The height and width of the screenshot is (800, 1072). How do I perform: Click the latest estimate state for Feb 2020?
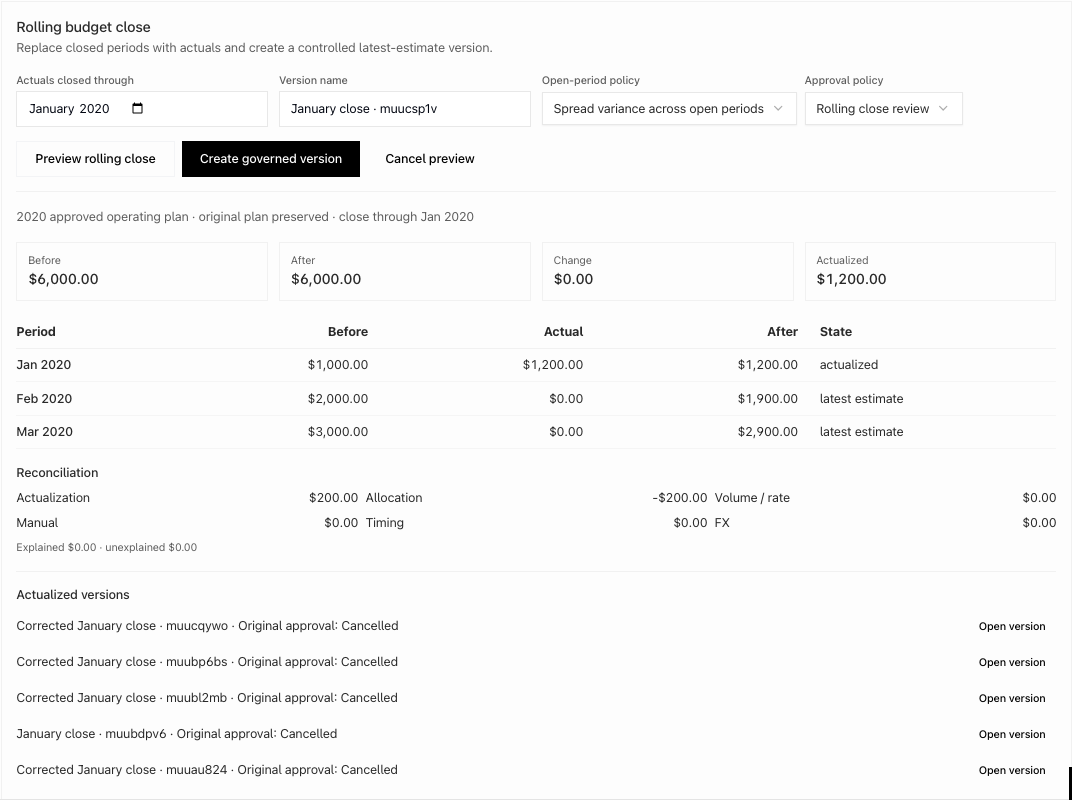click(861, 399)
